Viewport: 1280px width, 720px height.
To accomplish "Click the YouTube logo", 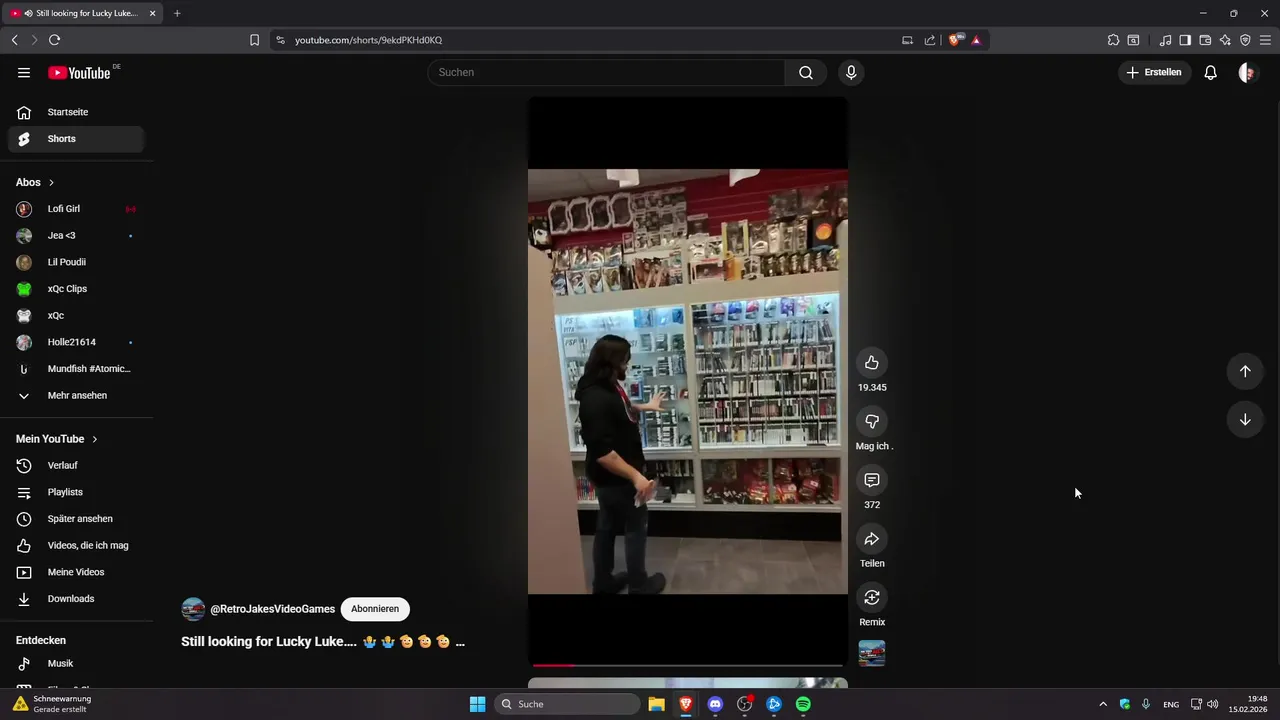I will [82, 72].
